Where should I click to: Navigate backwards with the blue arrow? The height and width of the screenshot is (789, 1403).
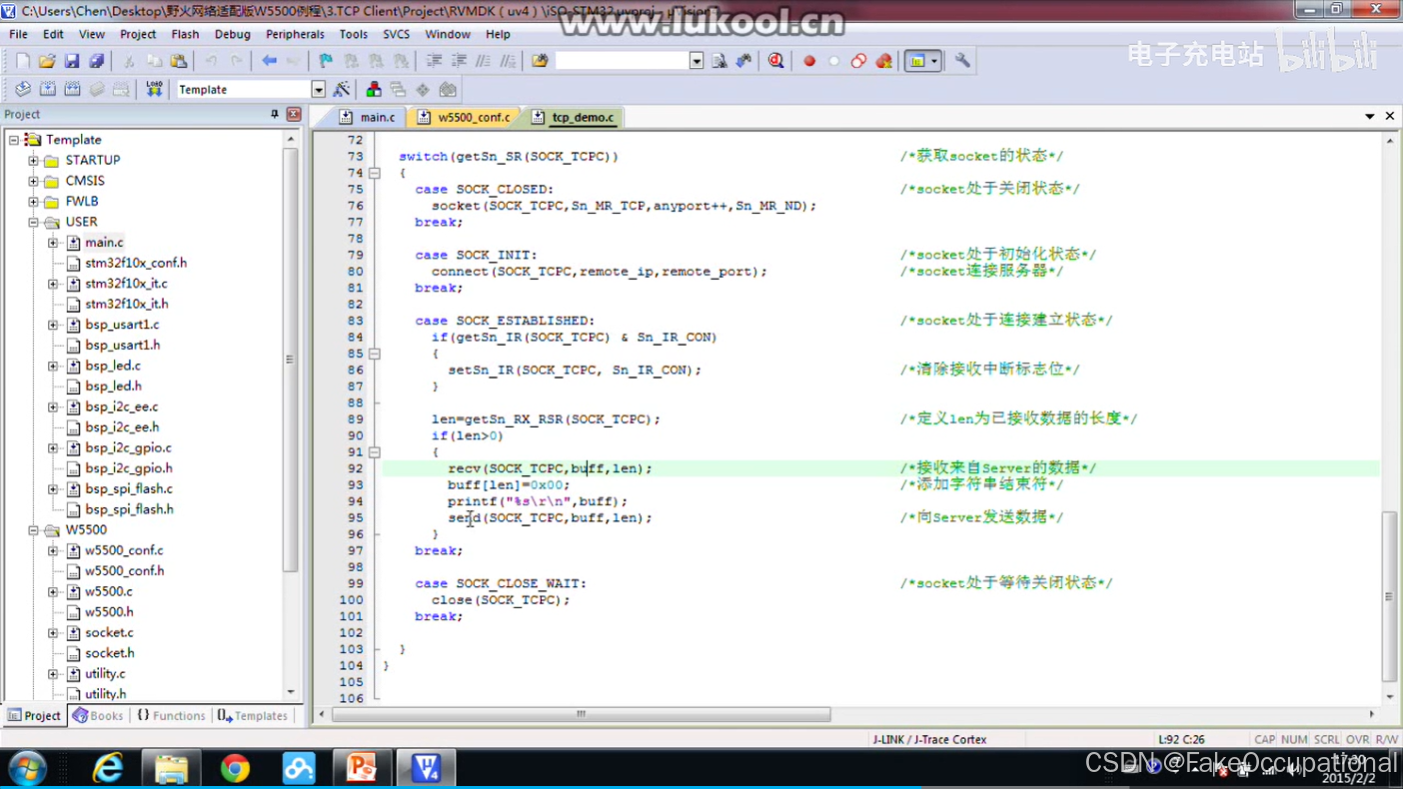(269, 61)
